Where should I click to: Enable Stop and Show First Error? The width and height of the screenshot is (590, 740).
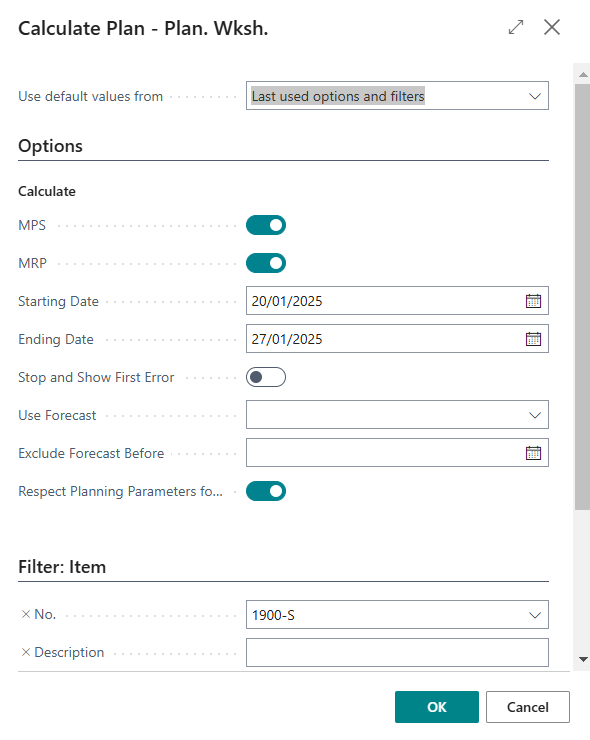[x=266, y=377]
